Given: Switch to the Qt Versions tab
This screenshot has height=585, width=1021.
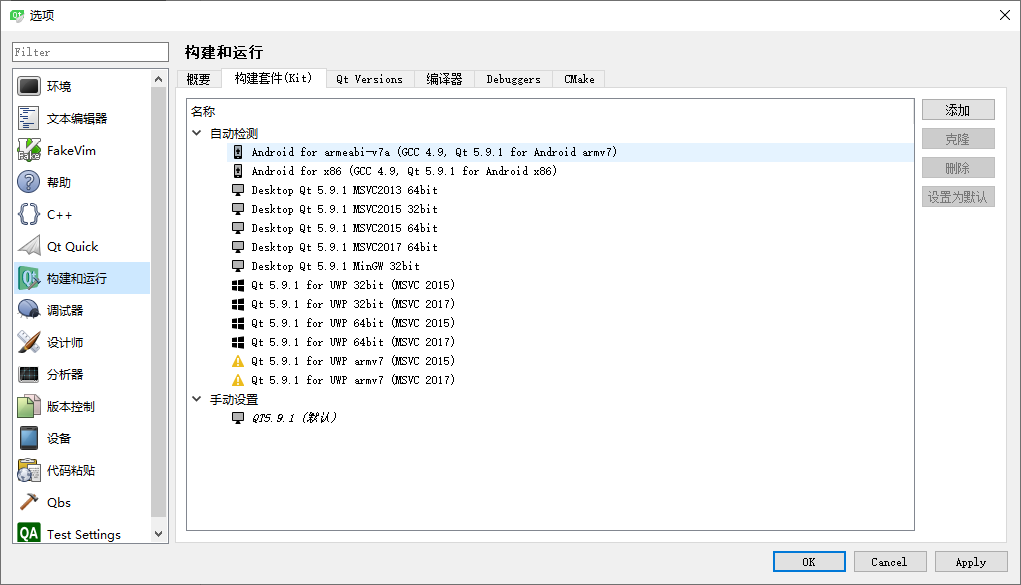Looking at the screenshot, I should [369, 78].
